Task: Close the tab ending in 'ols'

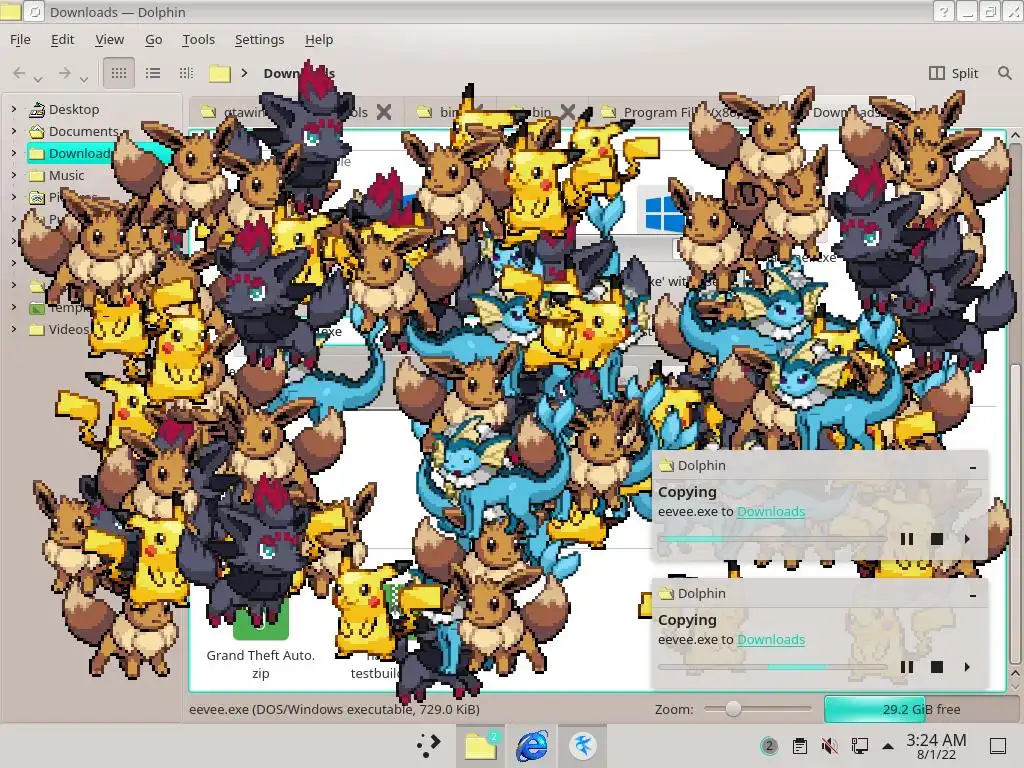Action: point(384,112)
